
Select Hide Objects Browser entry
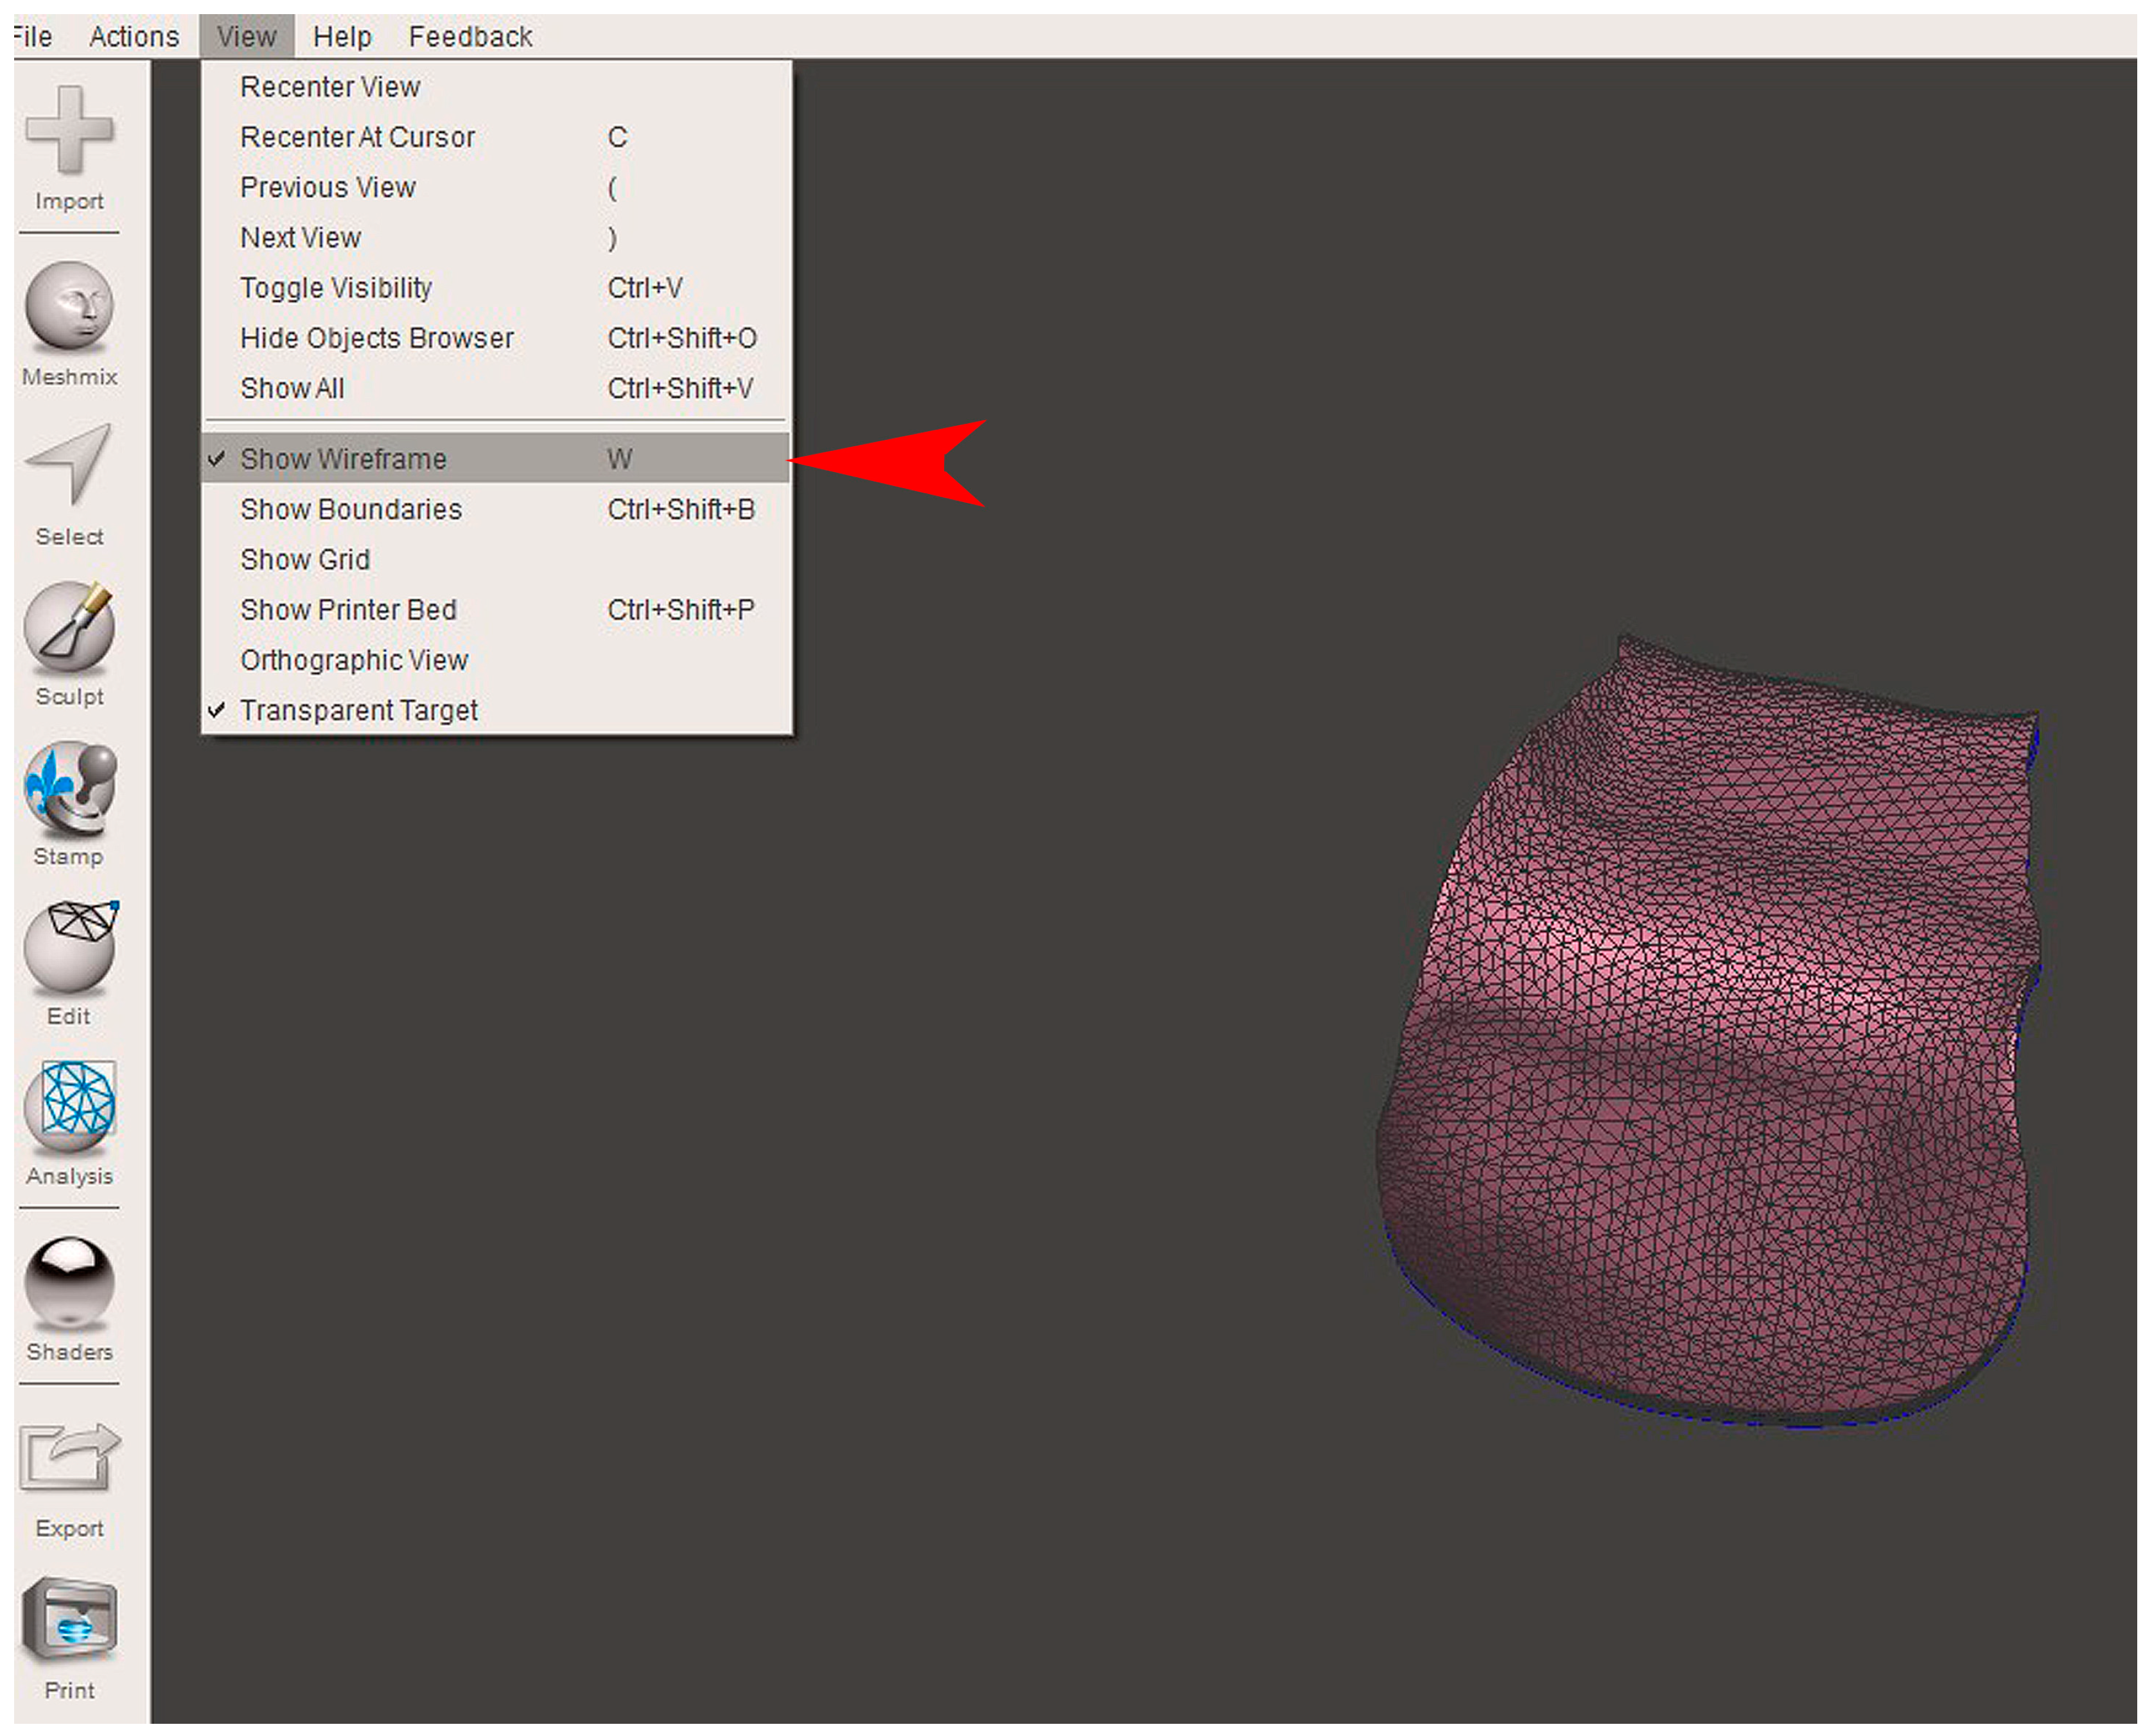click(x=376, y=339)
